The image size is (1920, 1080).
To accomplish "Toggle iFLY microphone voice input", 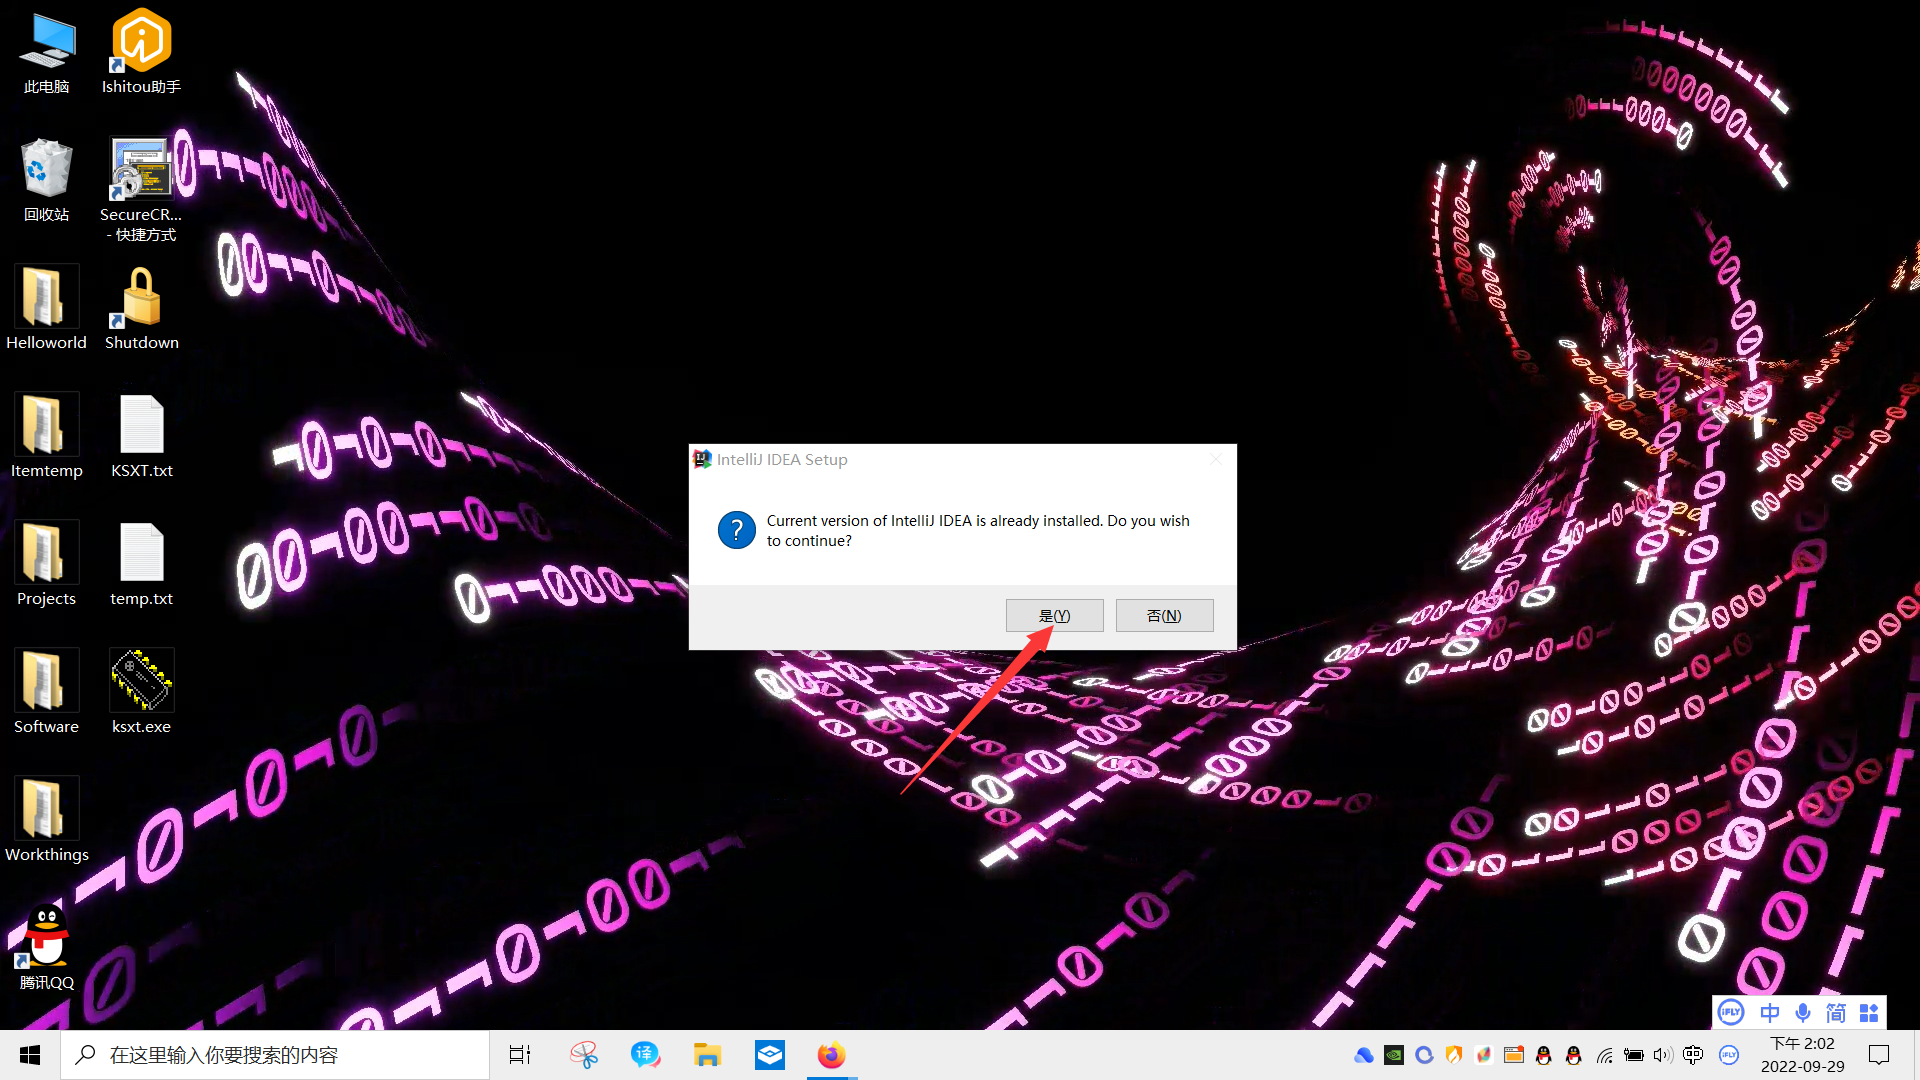I will click(1802, 1013).
